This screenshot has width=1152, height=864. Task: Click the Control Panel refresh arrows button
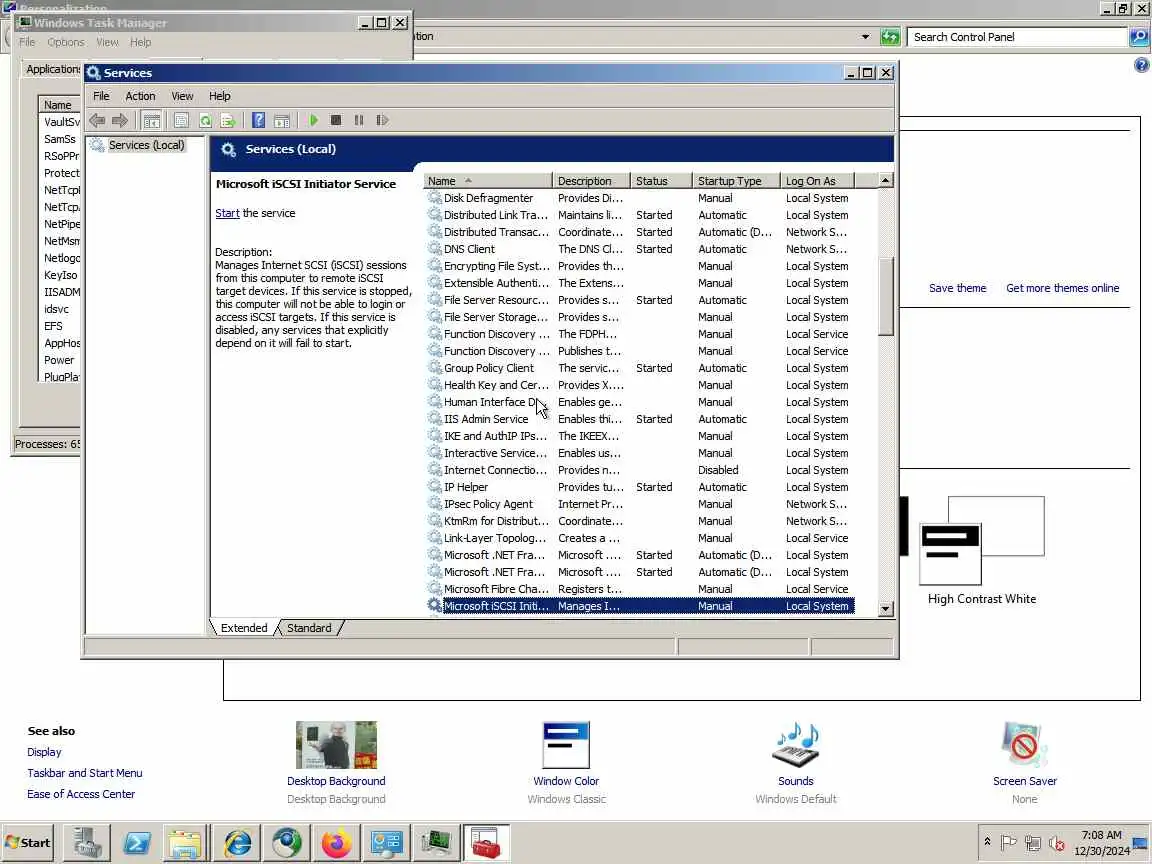(890, 37)
